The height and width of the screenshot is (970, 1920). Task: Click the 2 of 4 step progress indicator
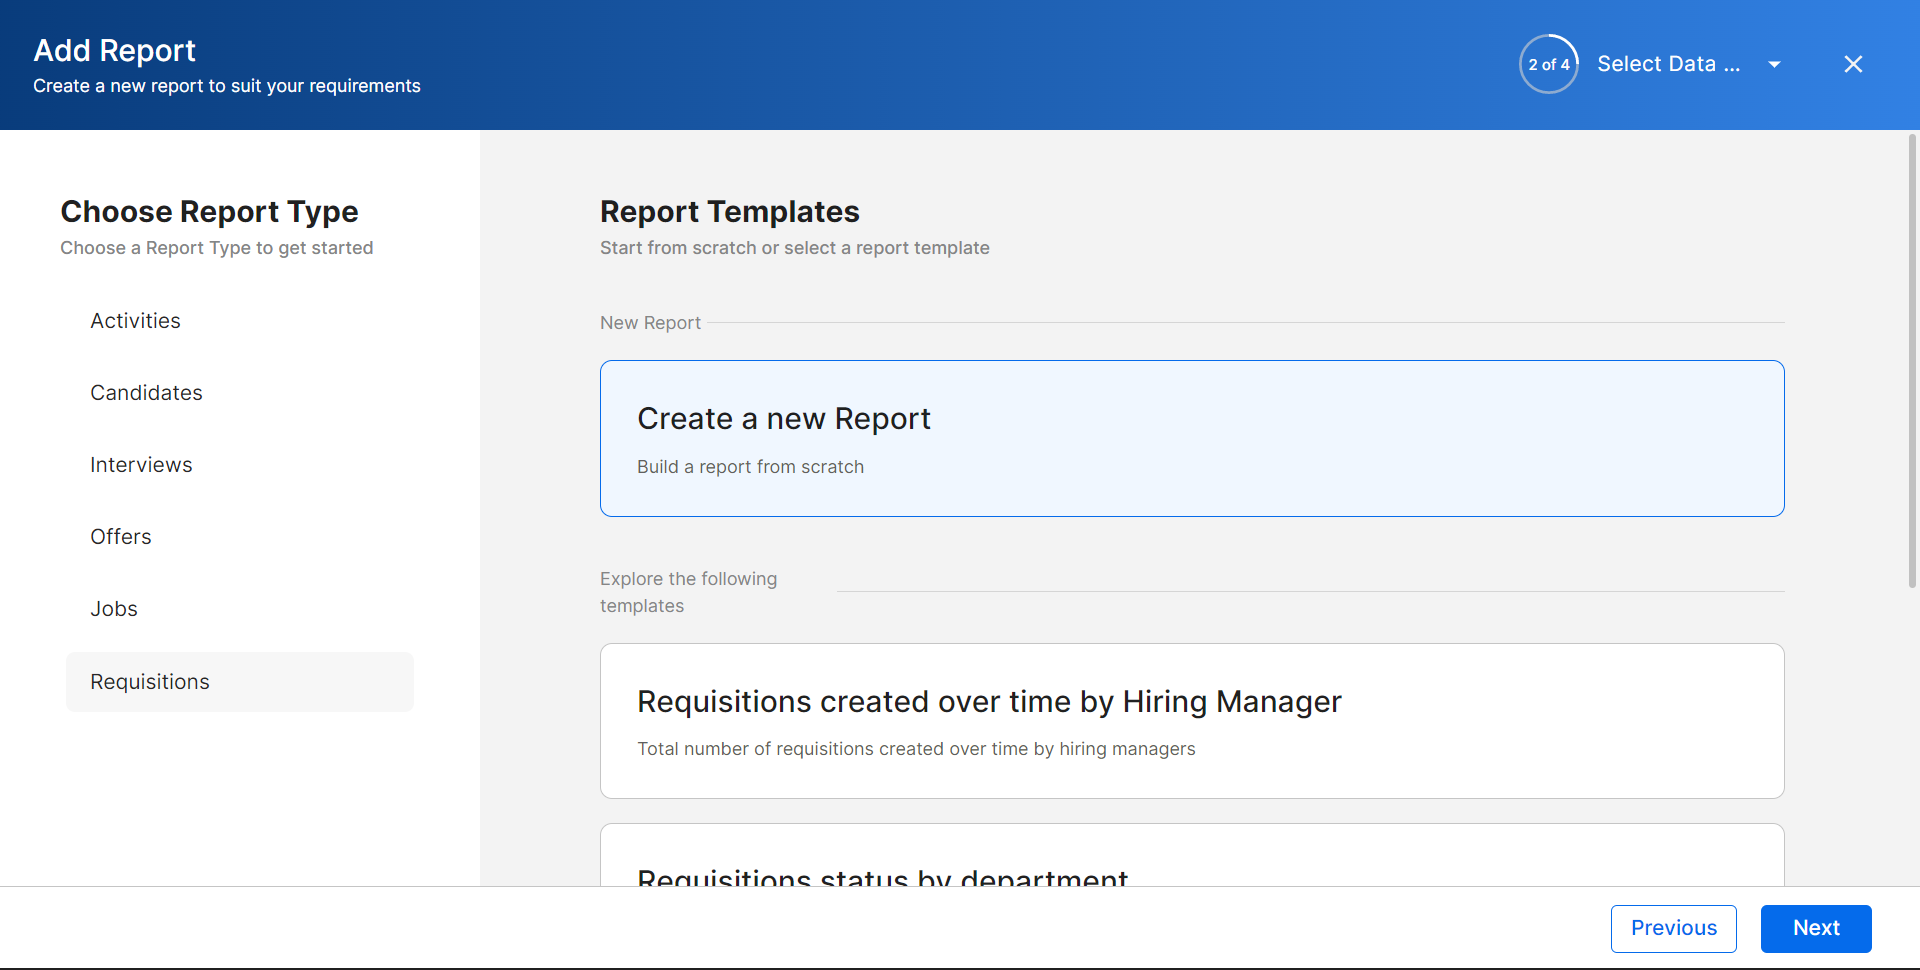coord(1548,63)
